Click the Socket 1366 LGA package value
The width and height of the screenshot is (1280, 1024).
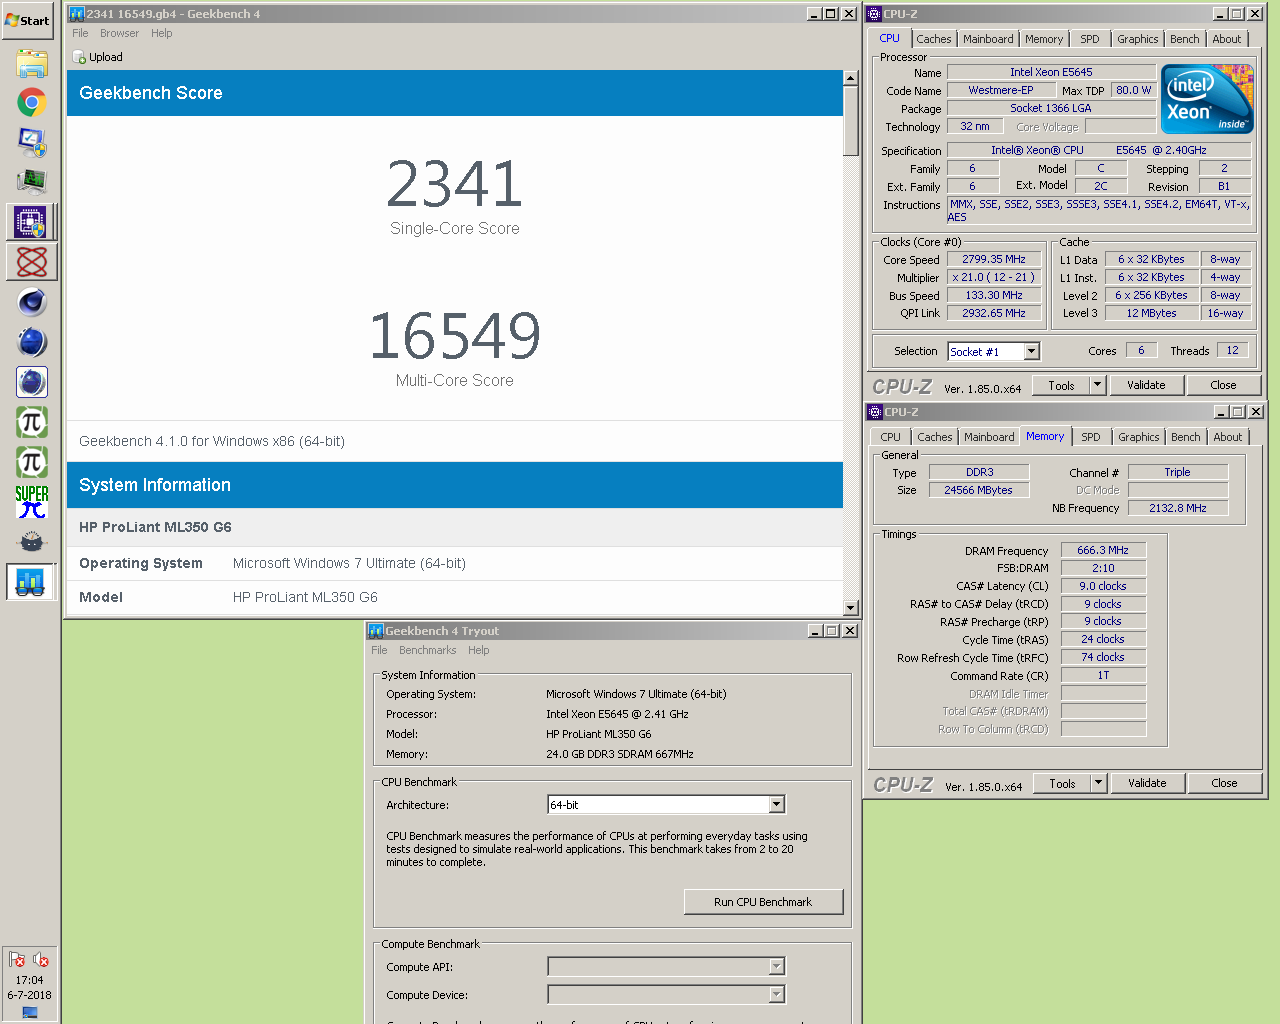pos(1051,108)
